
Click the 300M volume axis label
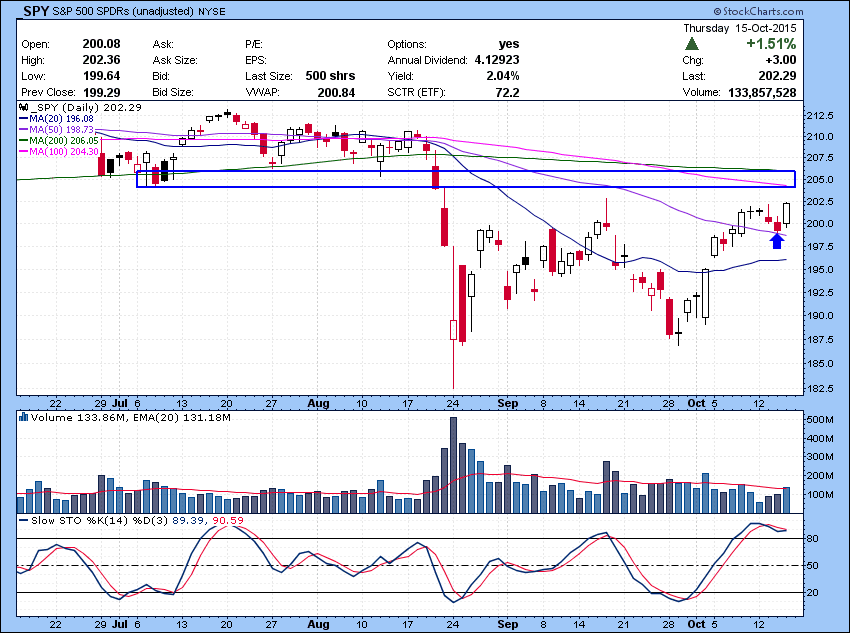pyautogui.click(x=820, y=457)
